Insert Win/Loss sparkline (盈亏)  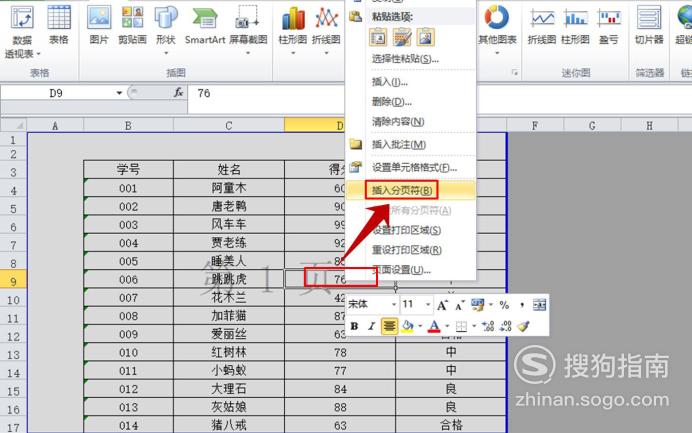click(609, 26)
